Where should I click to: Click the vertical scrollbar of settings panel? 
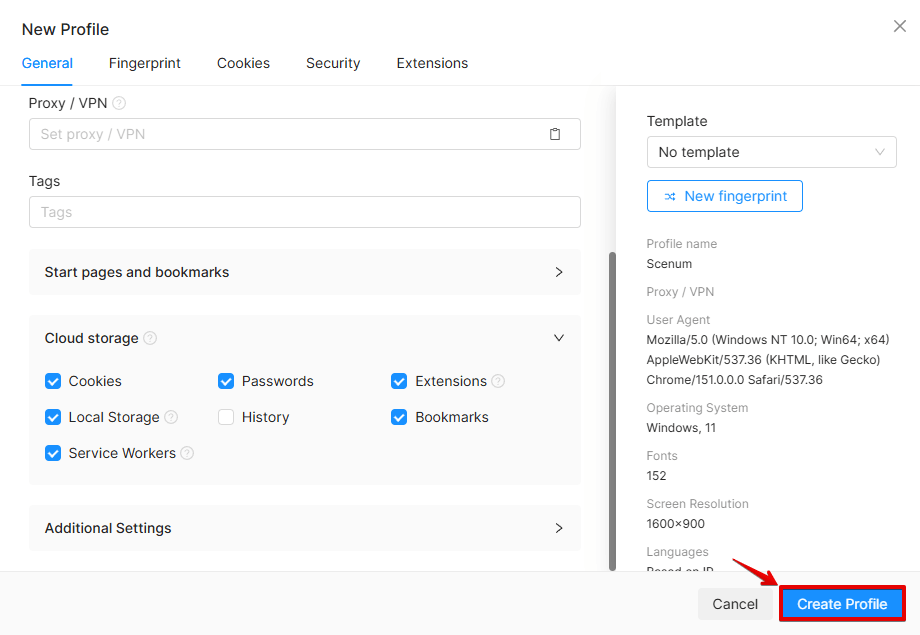(613, 411)
